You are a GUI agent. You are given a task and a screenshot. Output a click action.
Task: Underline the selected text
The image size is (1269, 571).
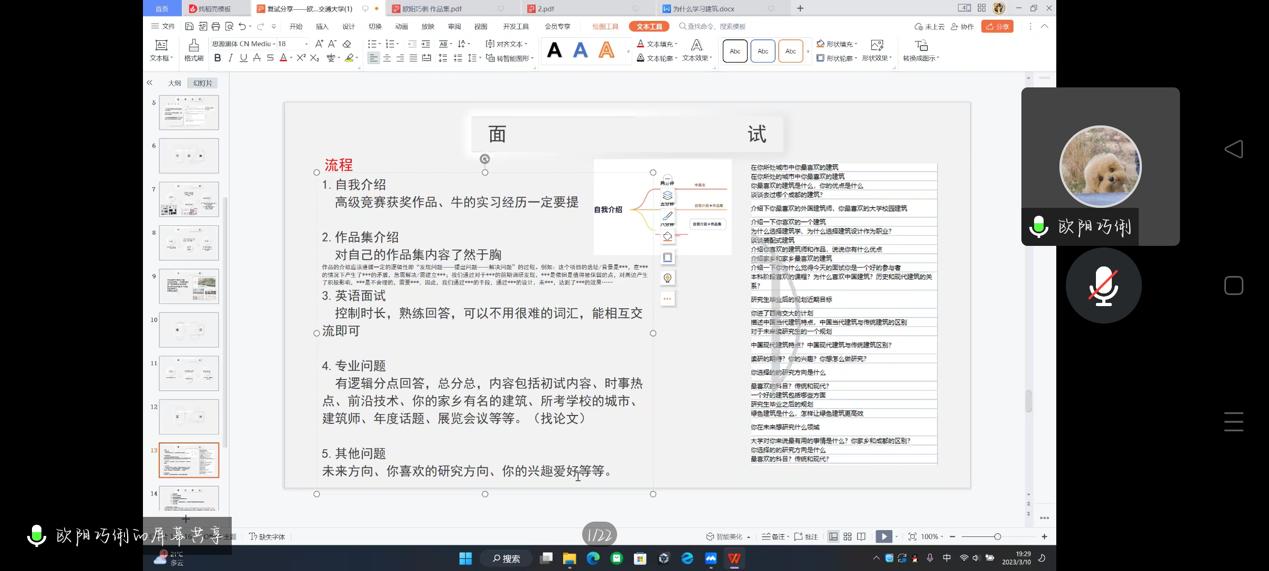(x=243, y=58)
